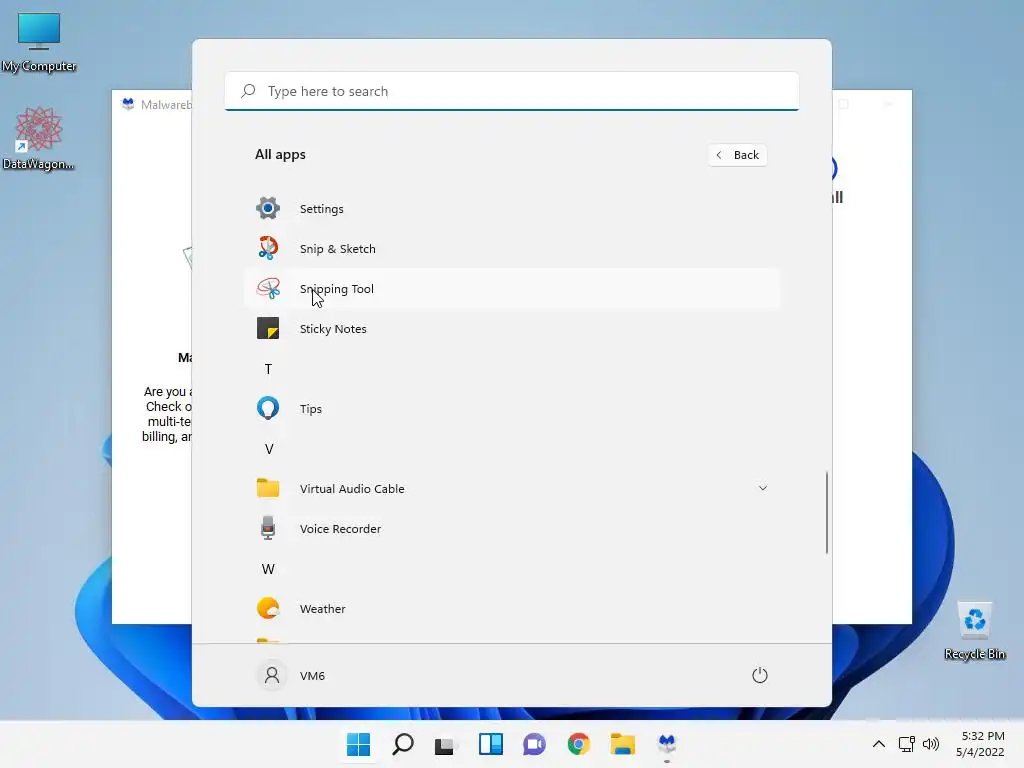Click the Sticky Notes label
Image resolution: width=1024 pixels, height=768 pixels.
[333, 328]
